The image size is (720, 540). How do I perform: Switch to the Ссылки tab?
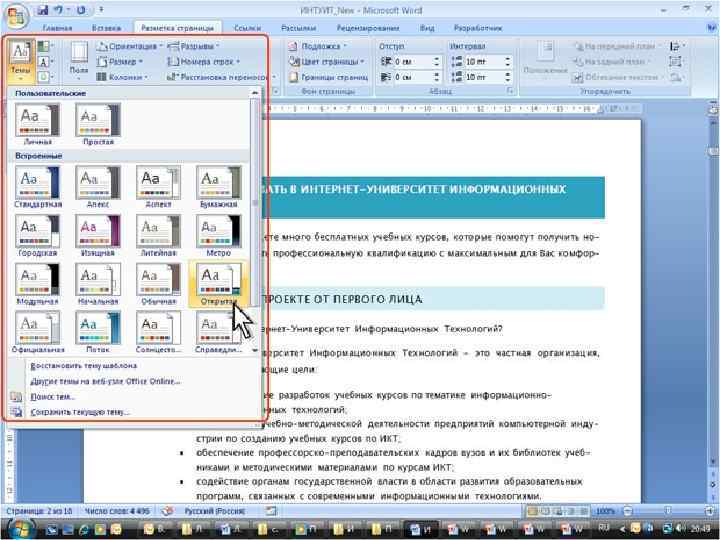pyautogui.click(x=247, y=28)
